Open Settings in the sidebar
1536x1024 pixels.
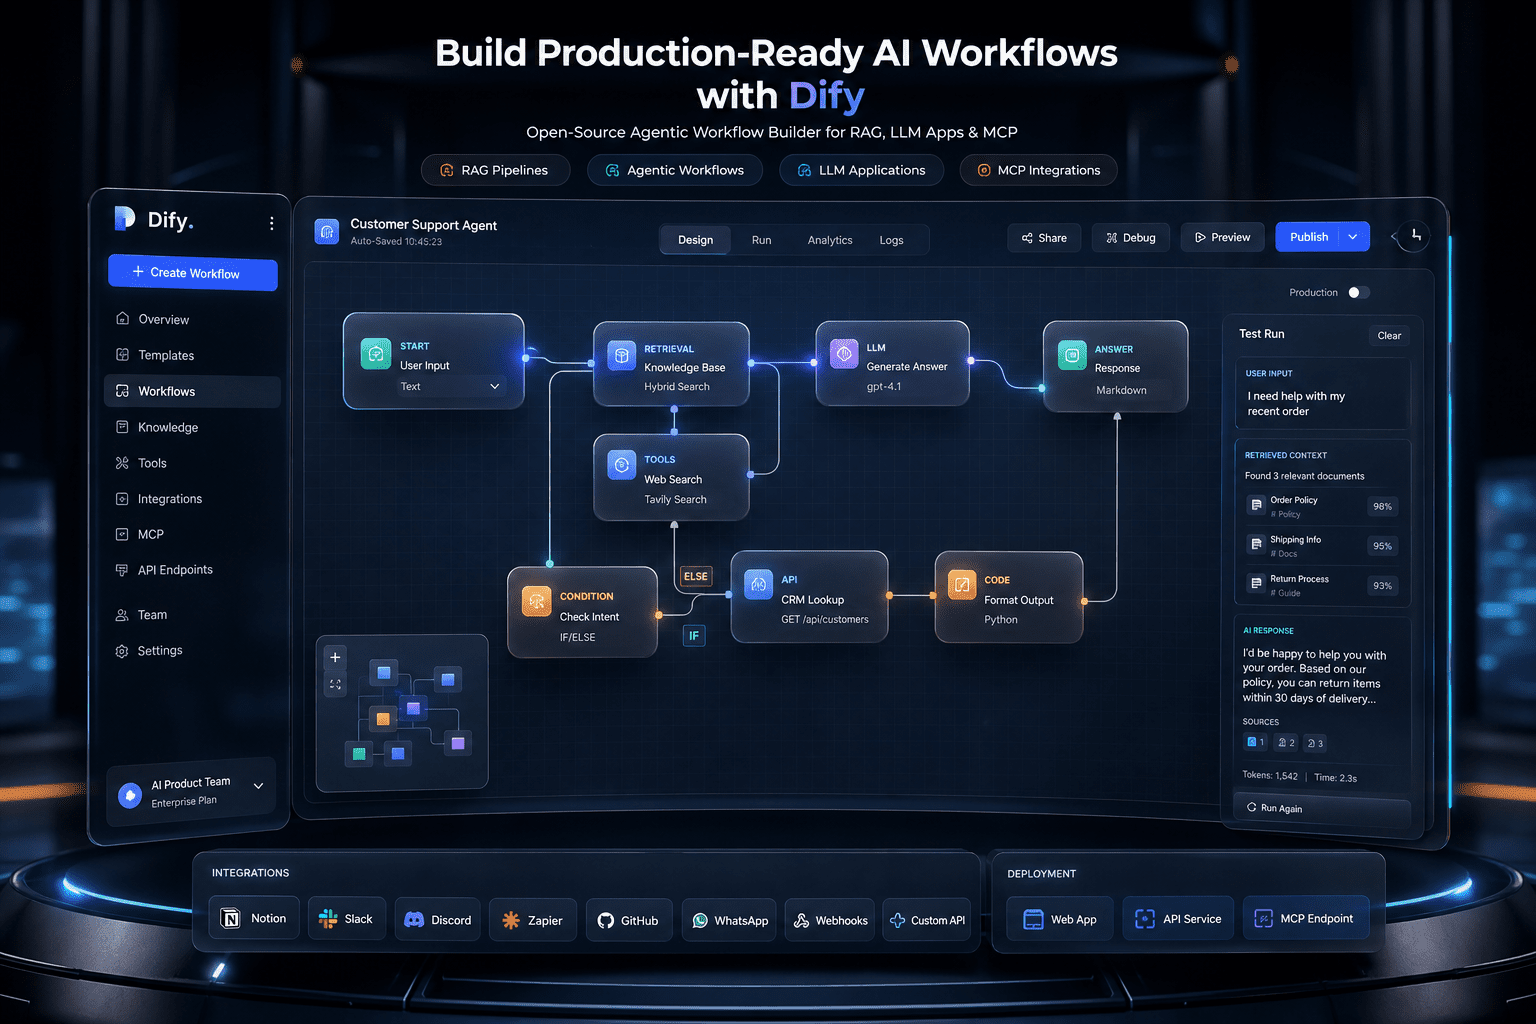192,651
